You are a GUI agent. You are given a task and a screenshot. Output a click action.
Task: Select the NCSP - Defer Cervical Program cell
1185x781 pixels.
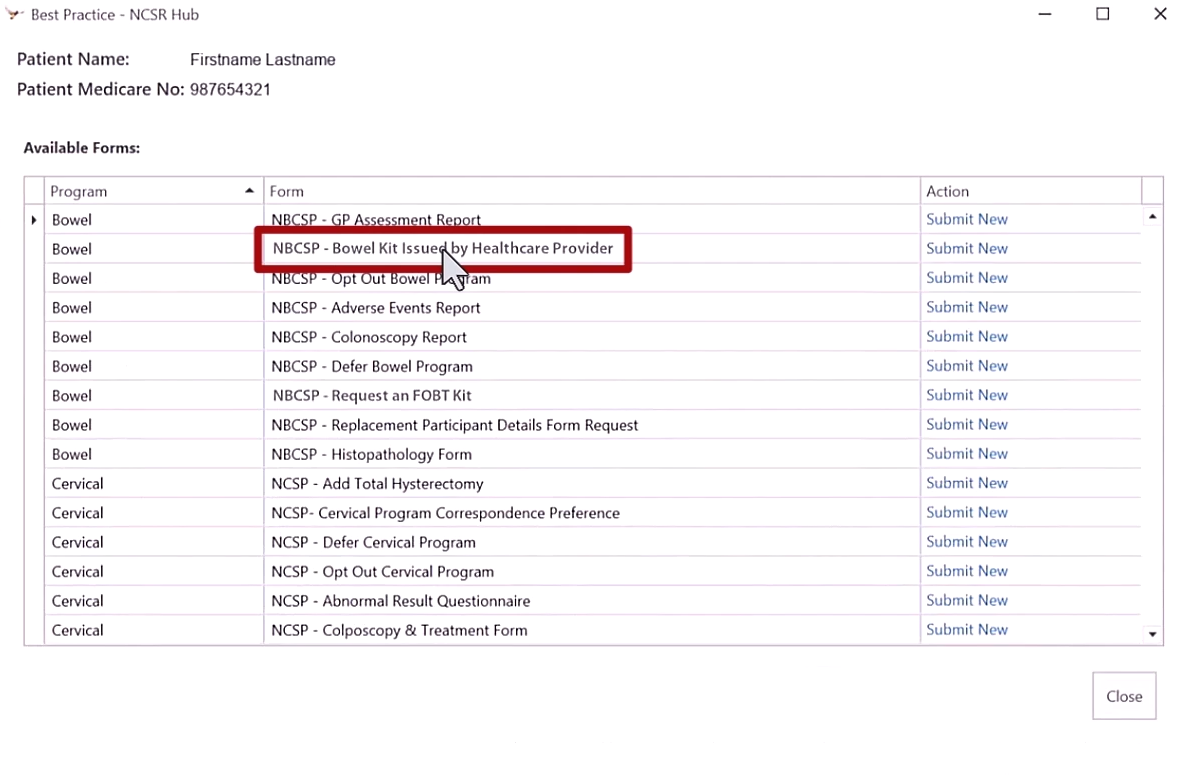592,543
